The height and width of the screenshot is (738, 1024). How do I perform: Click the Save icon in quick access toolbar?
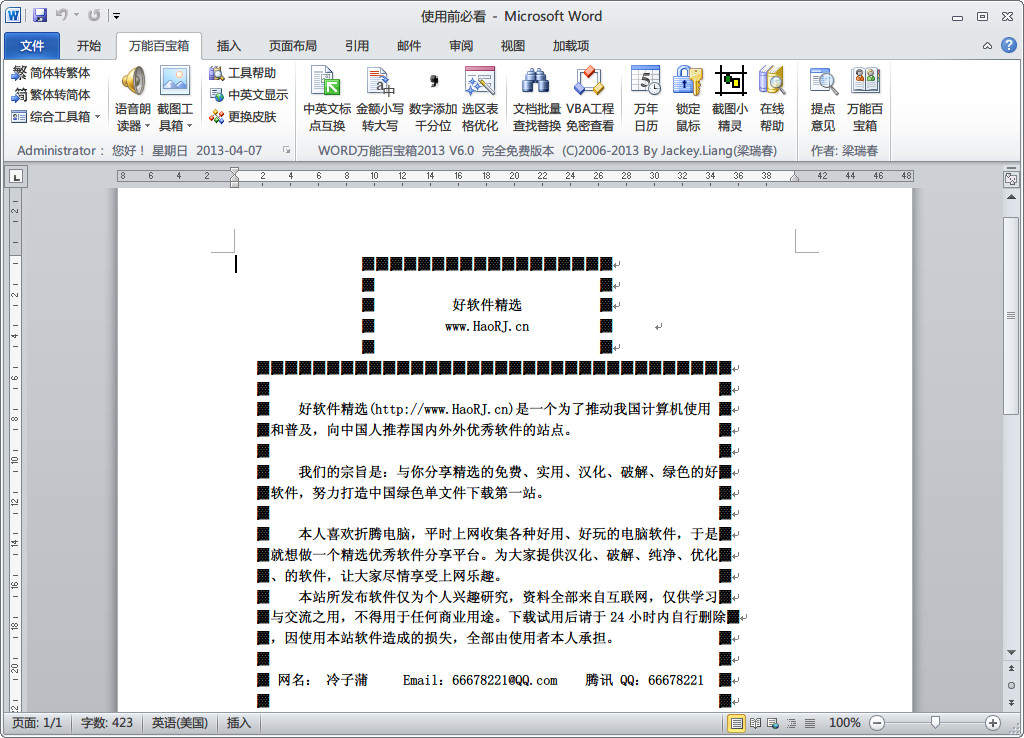coord(40,15)
